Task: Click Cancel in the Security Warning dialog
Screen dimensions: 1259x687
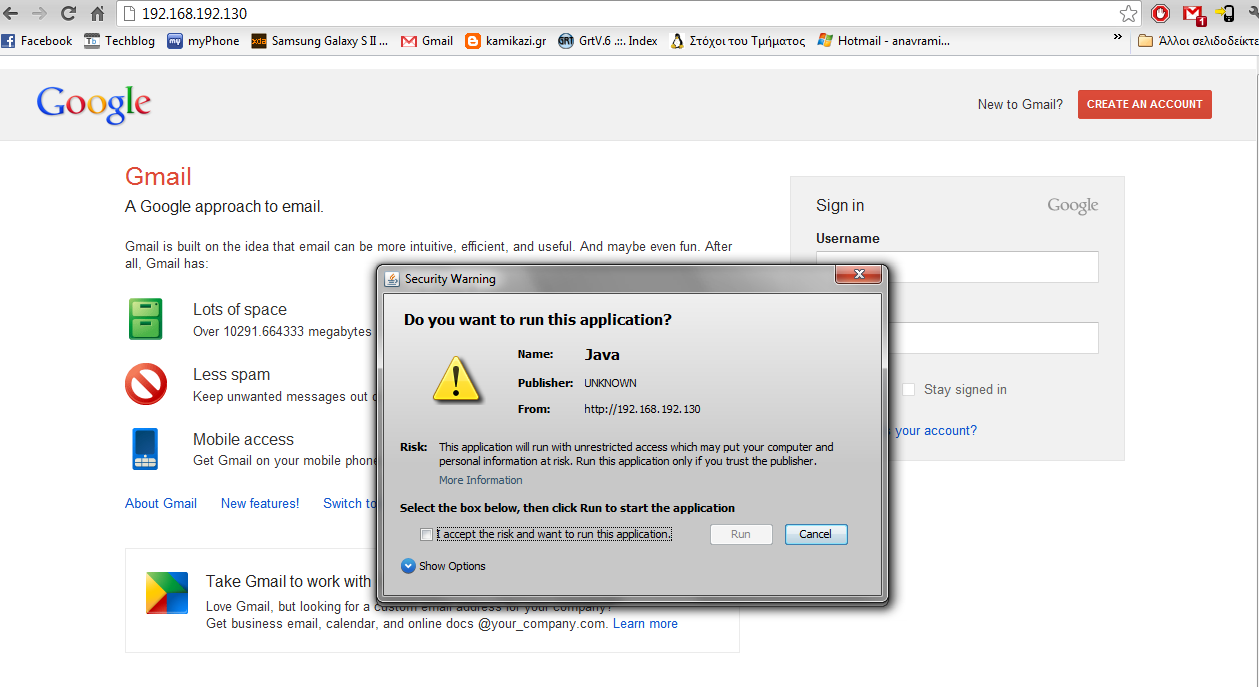Action: [x=816, y=534]
